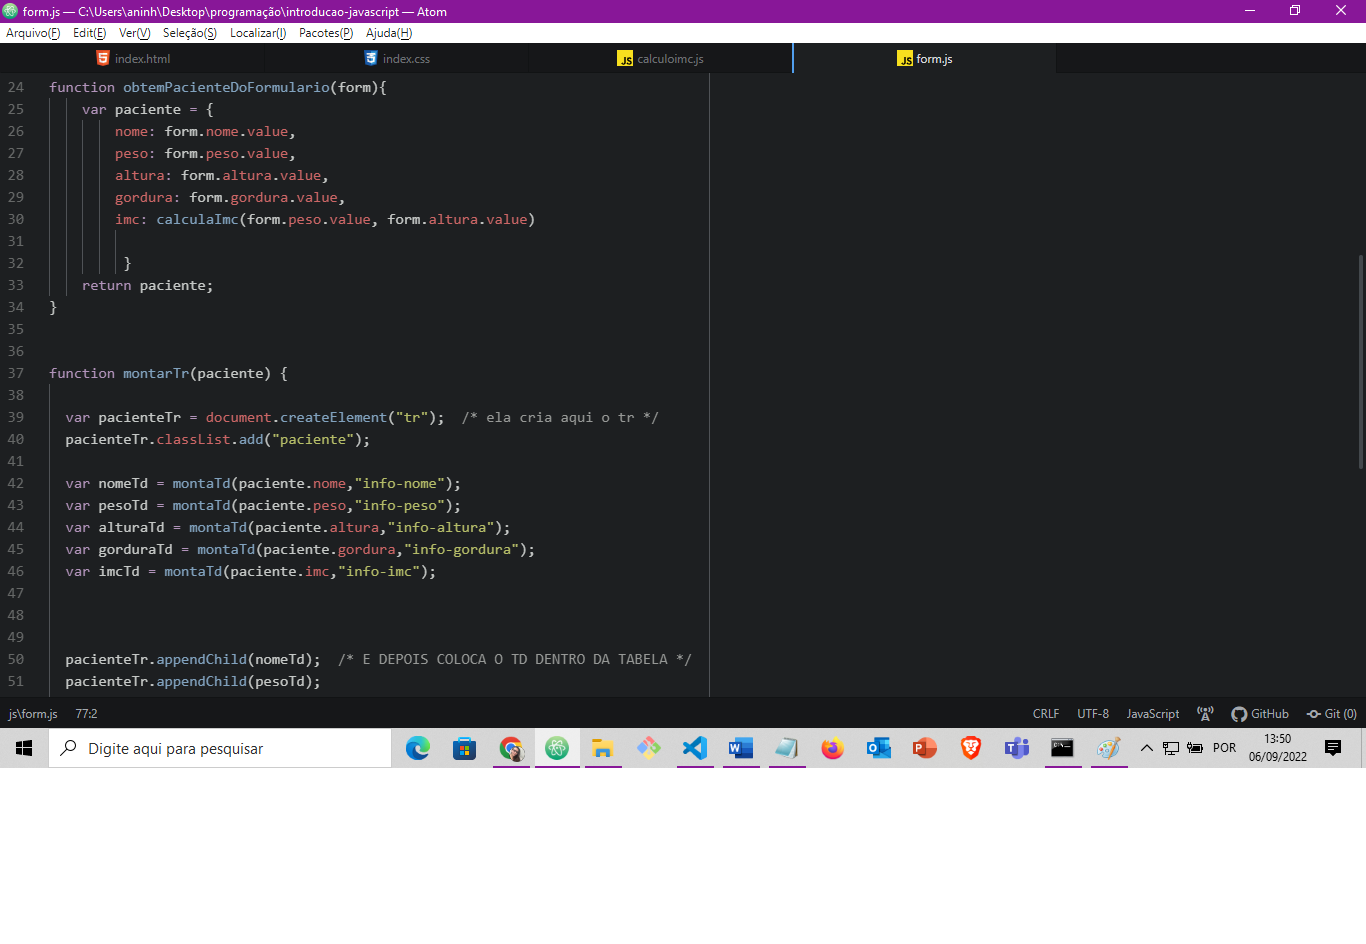
Task: Open Google Chrome from taskbar
Action: (511, 748)
